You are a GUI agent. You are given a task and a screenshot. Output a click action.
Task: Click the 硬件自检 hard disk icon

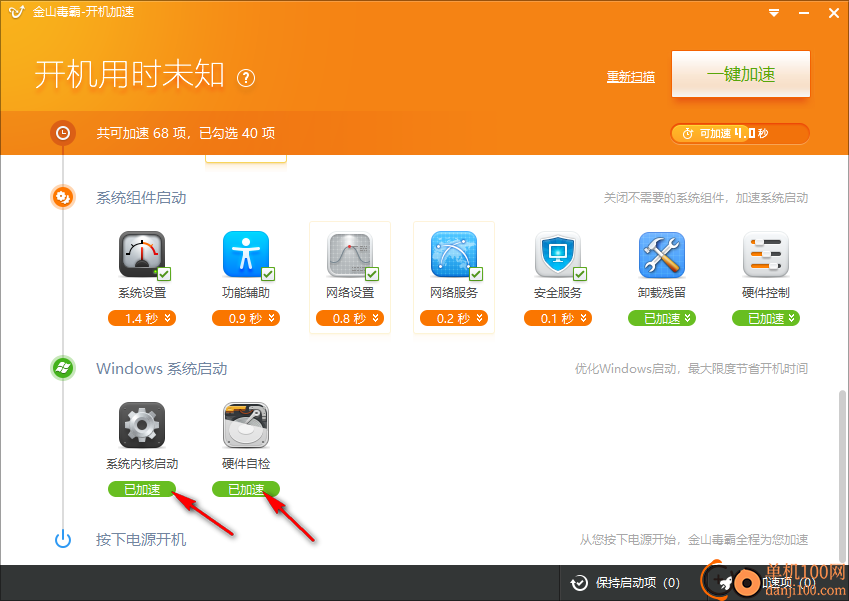[x=246, y=425]
